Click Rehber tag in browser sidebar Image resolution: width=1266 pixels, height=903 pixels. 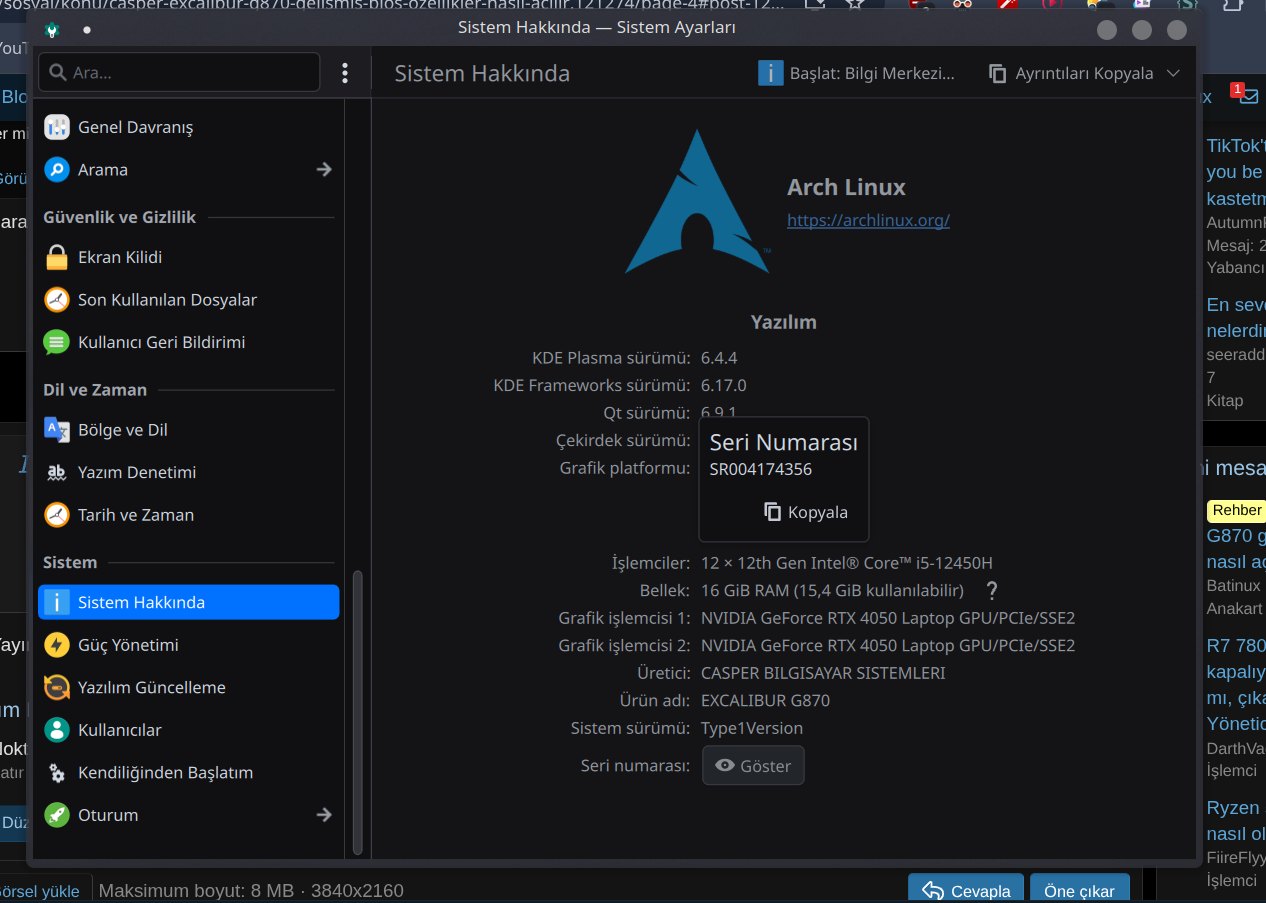tap(1237, 510)
